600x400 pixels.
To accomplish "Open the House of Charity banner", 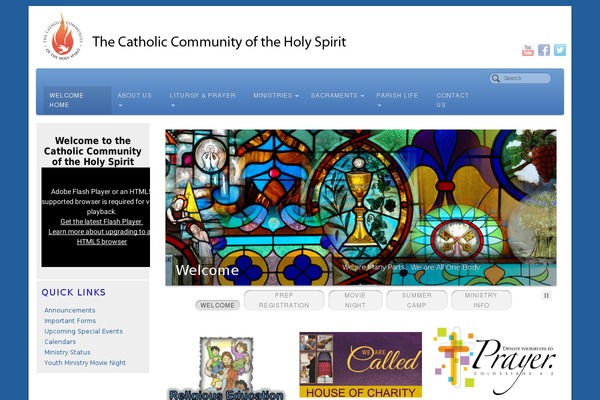I will tap(360, 365).
